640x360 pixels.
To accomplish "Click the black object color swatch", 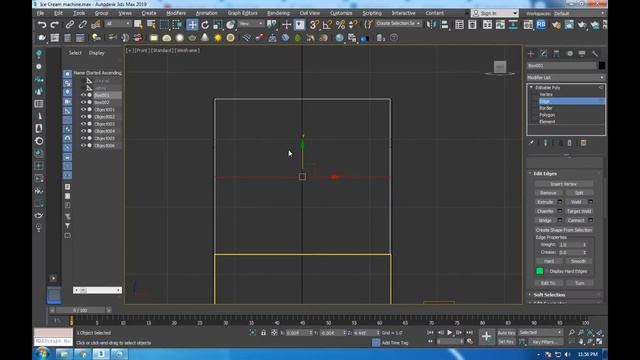I will coord(602,65).
